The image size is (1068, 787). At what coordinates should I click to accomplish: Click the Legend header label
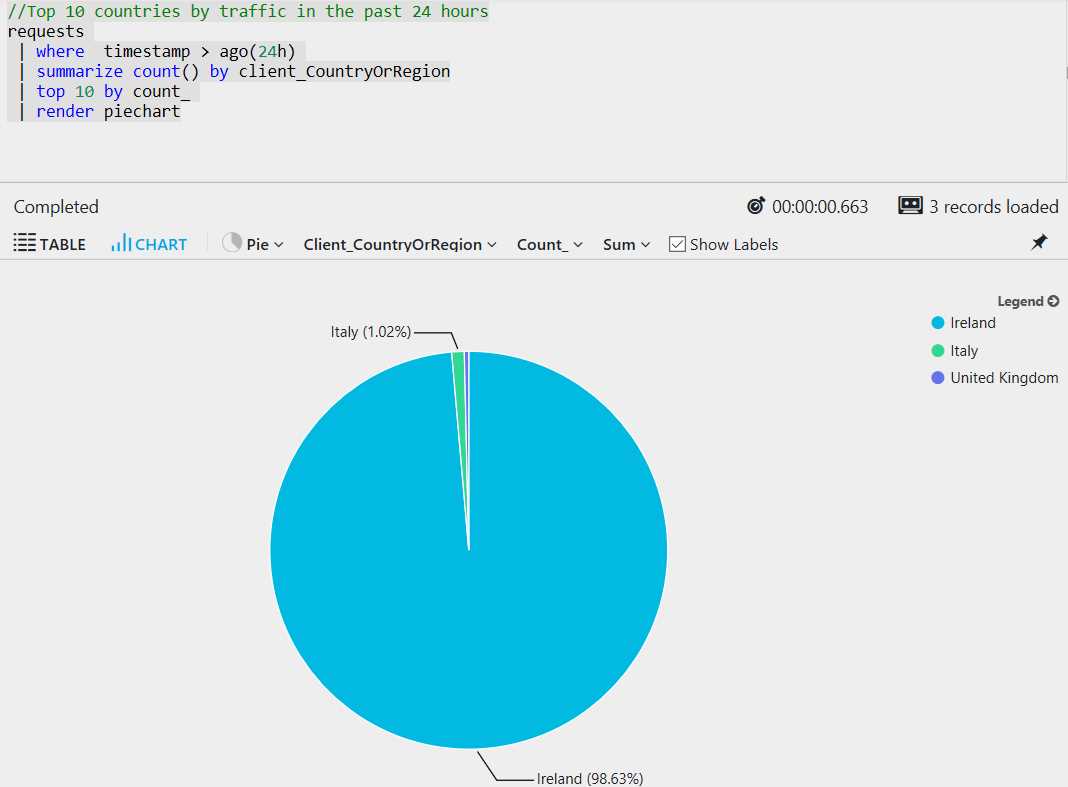point(1021,300)
